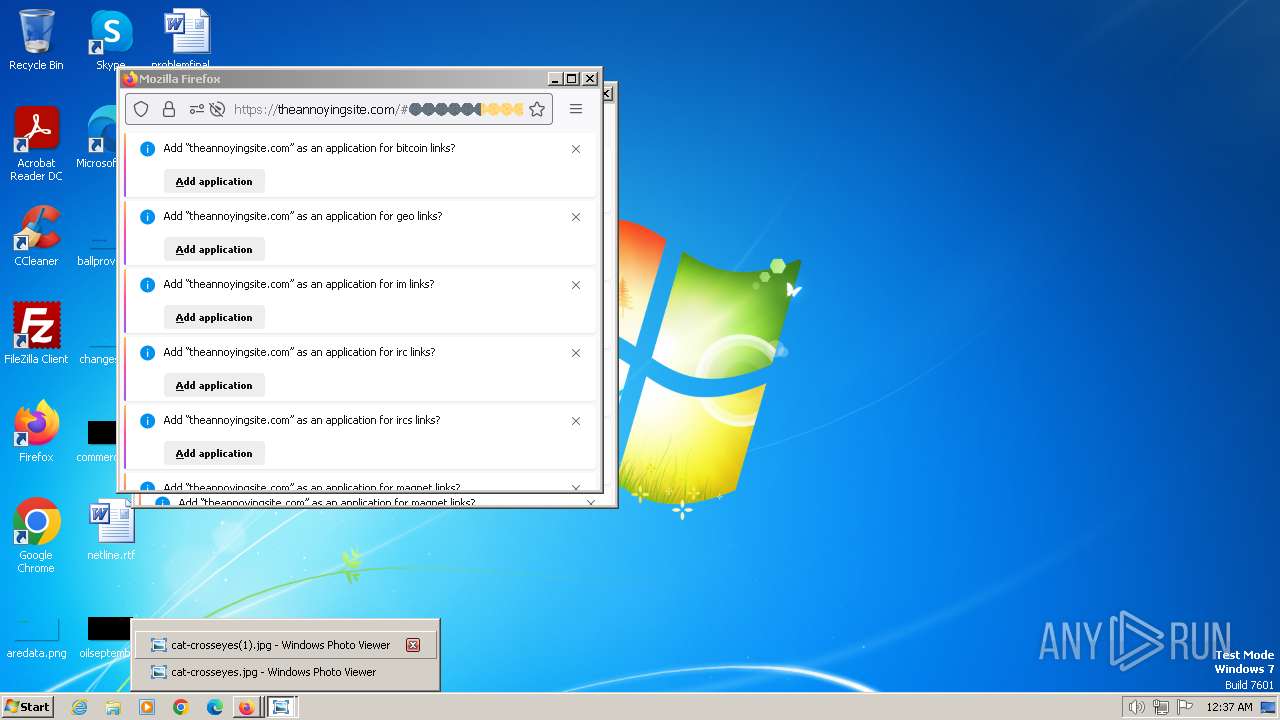Dismiss the irc links notification
Image resolution: width=1280 pixels, height=720 pixels.
[576, 353]
